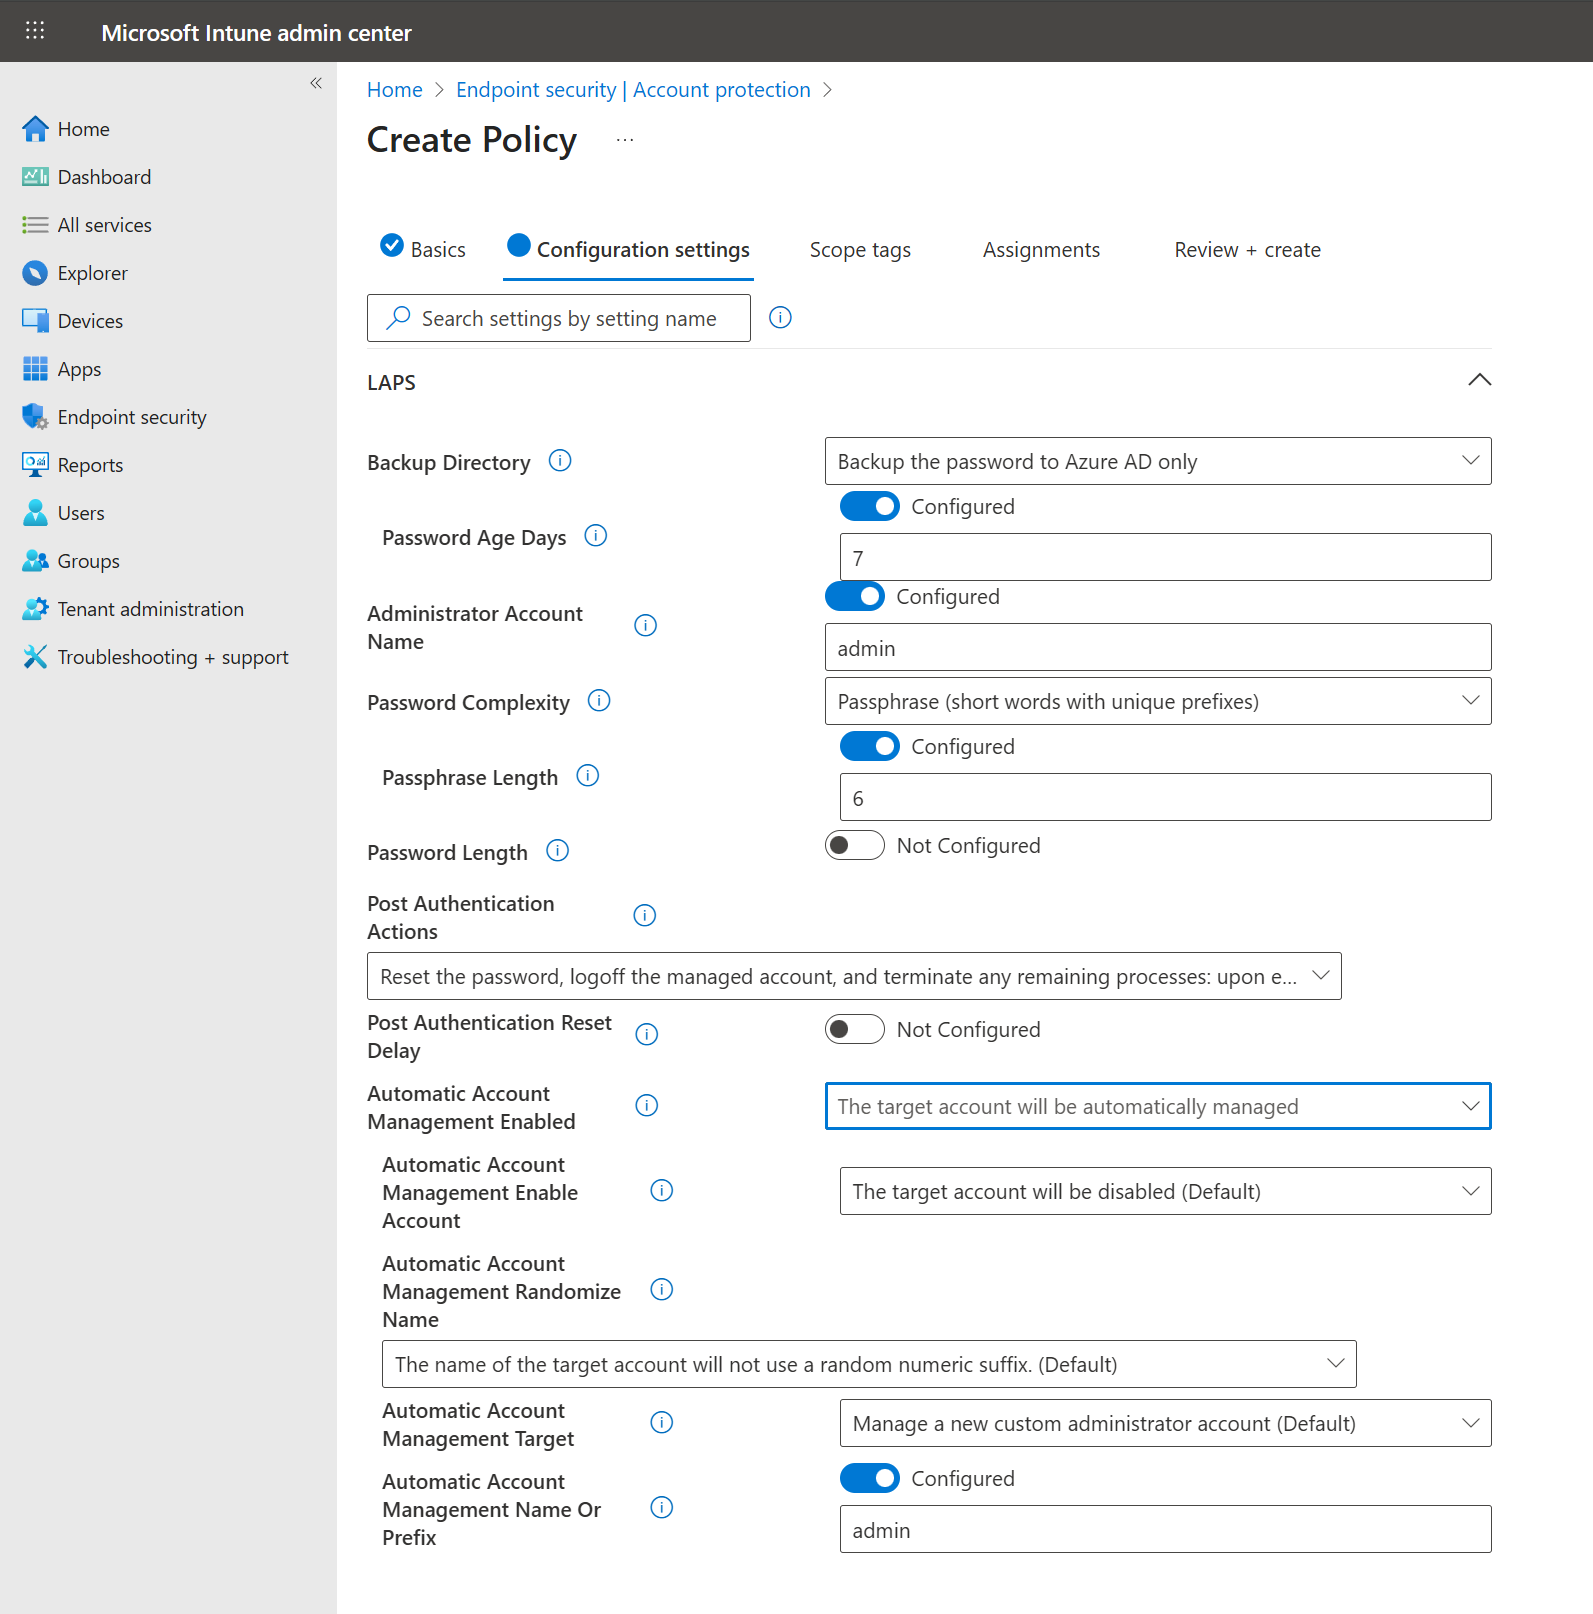
Task: Click the Name Or Prefix admin field
Action: click(x=1166, y=1529)
